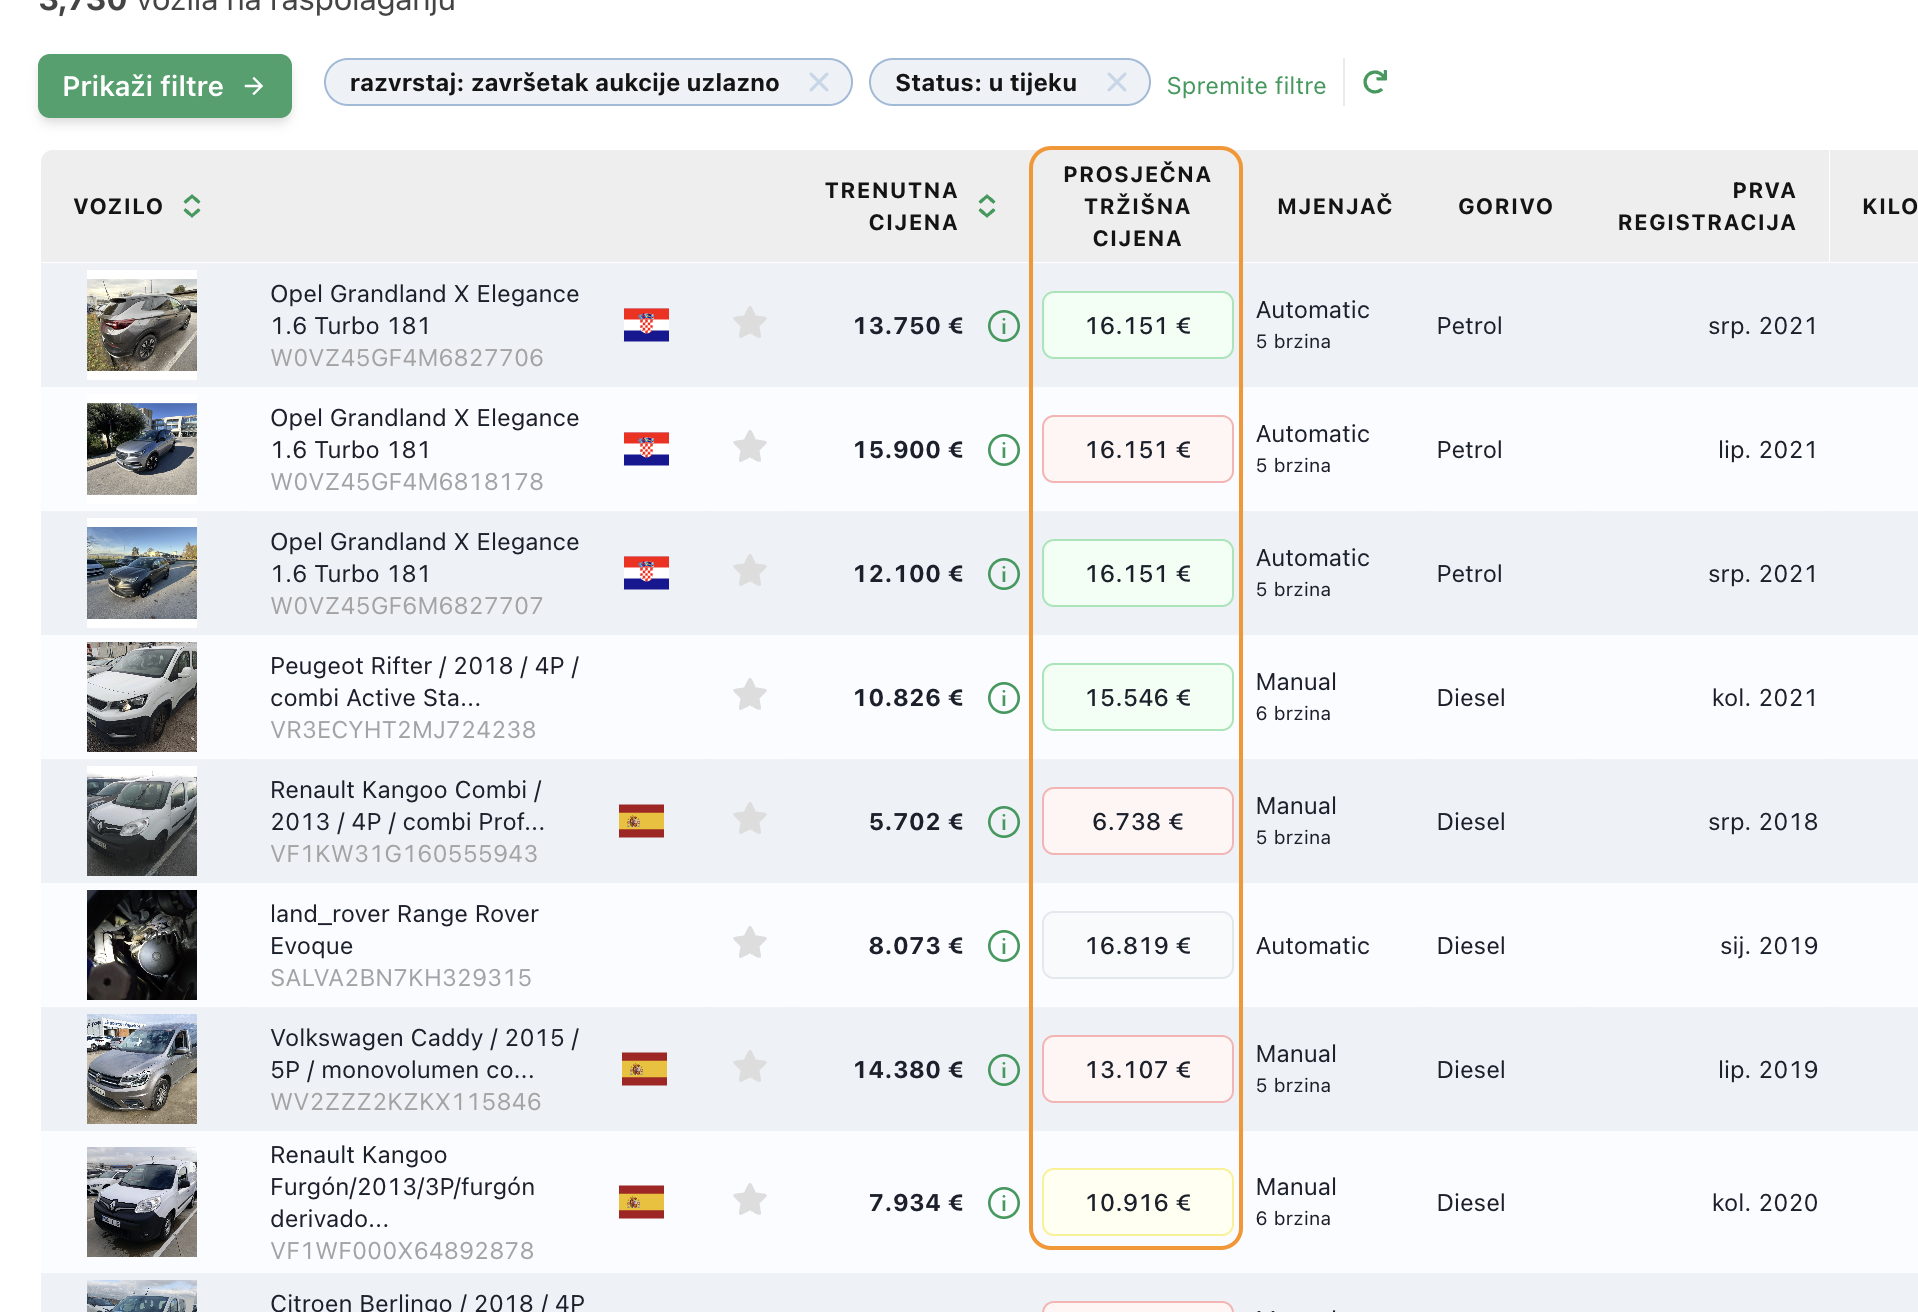Remove the 'razvrstaj: završetak aukcije uzlazno' filter chip
1918x1312 pixels.
819,82
